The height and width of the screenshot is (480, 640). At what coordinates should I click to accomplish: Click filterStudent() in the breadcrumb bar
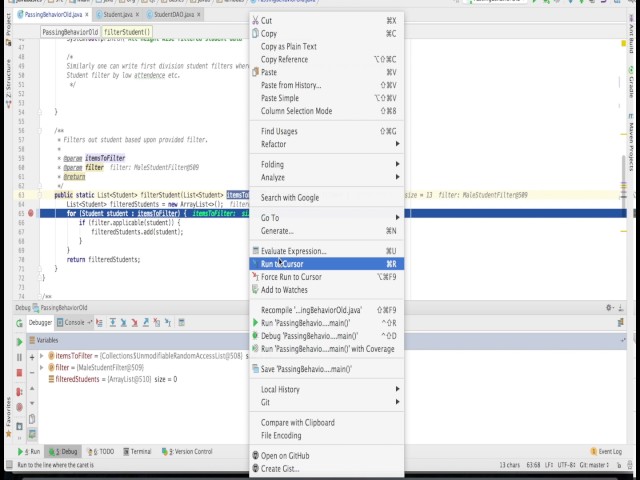(126, 32)
